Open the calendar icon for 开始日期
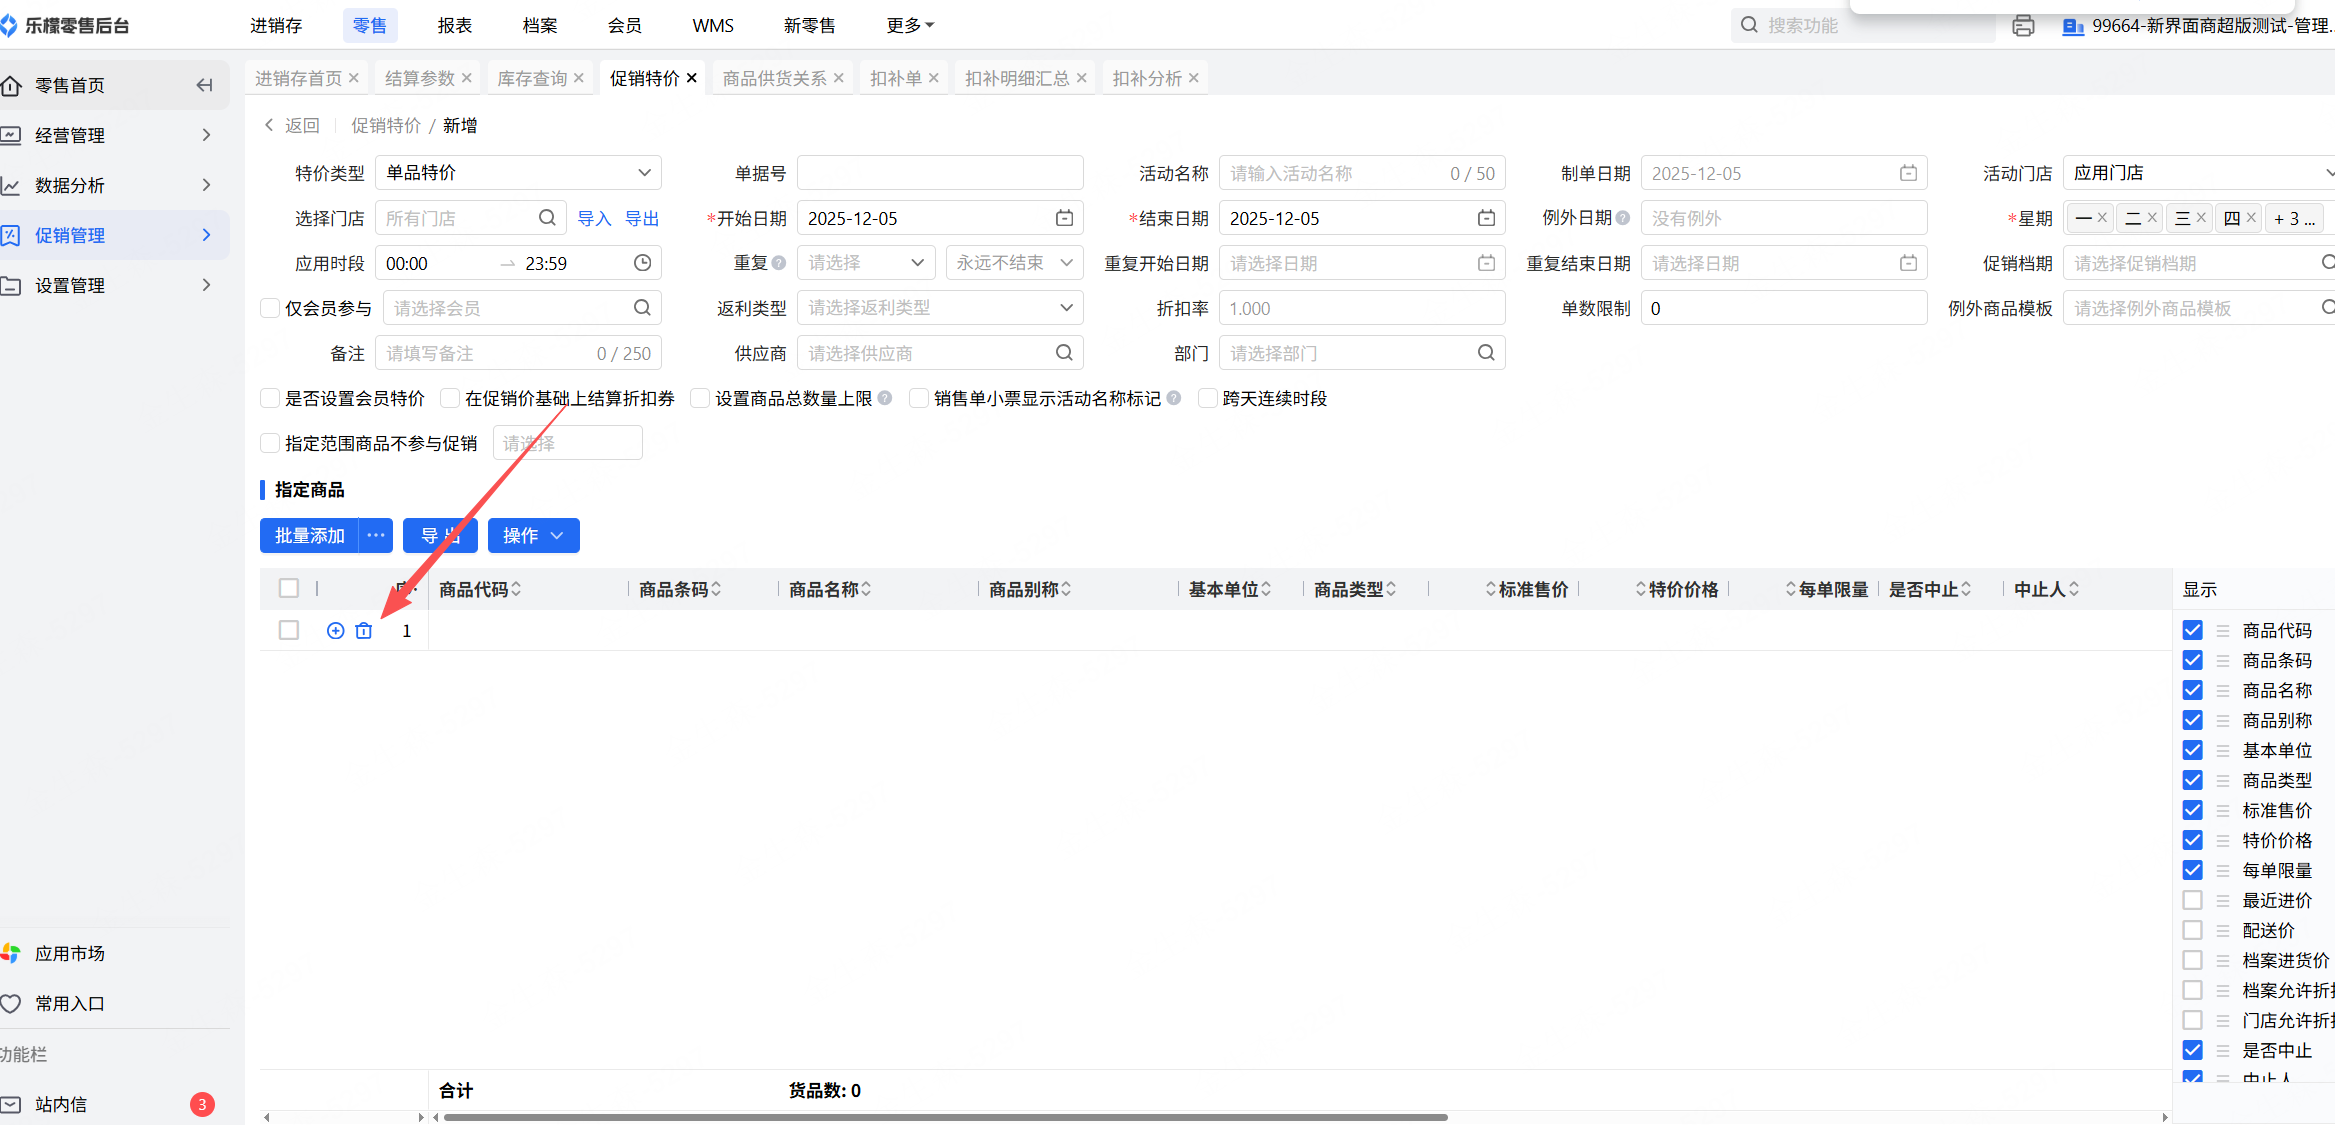The image size is (2335, 1125). [1064, 218]
